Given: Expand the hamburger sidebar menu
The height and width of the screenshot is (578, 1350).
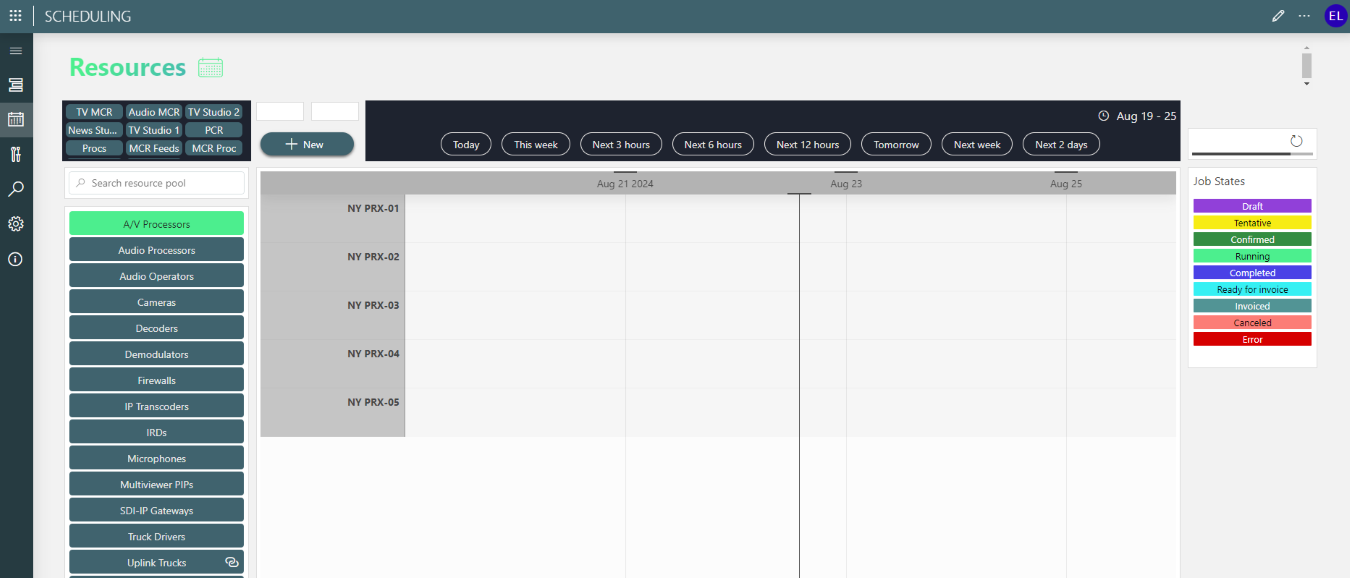Looking at the screenshot, I should 16,51.
